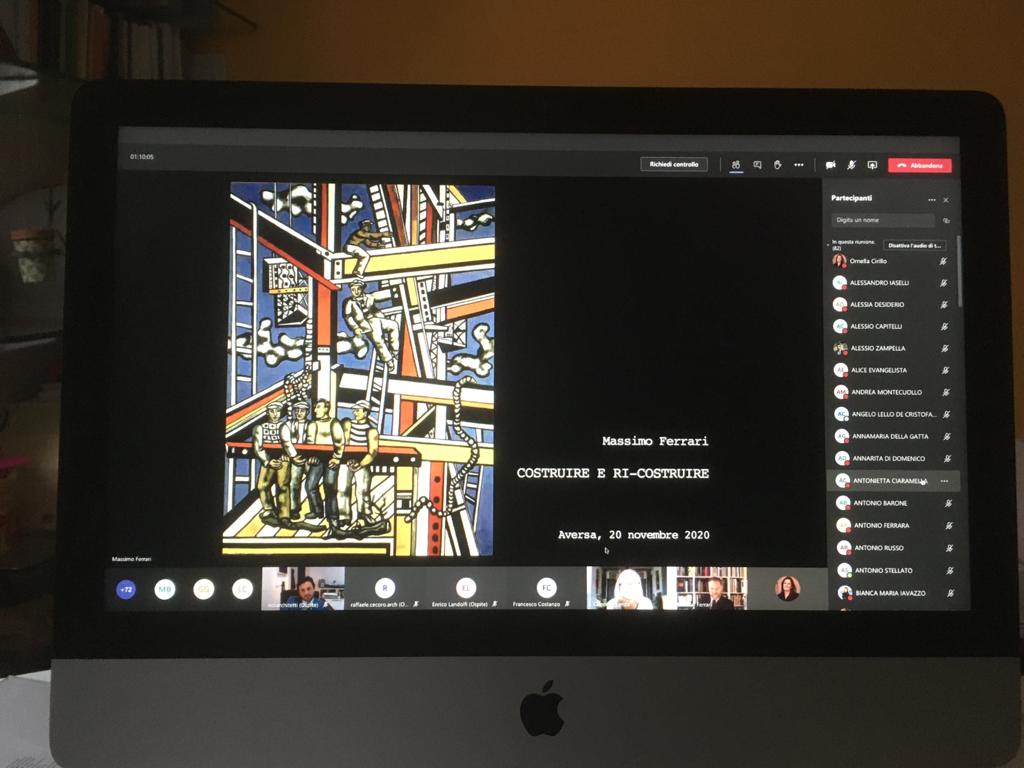
Task: Select participant ALESSANDRO IASELLI
Action: pos(891,283)
